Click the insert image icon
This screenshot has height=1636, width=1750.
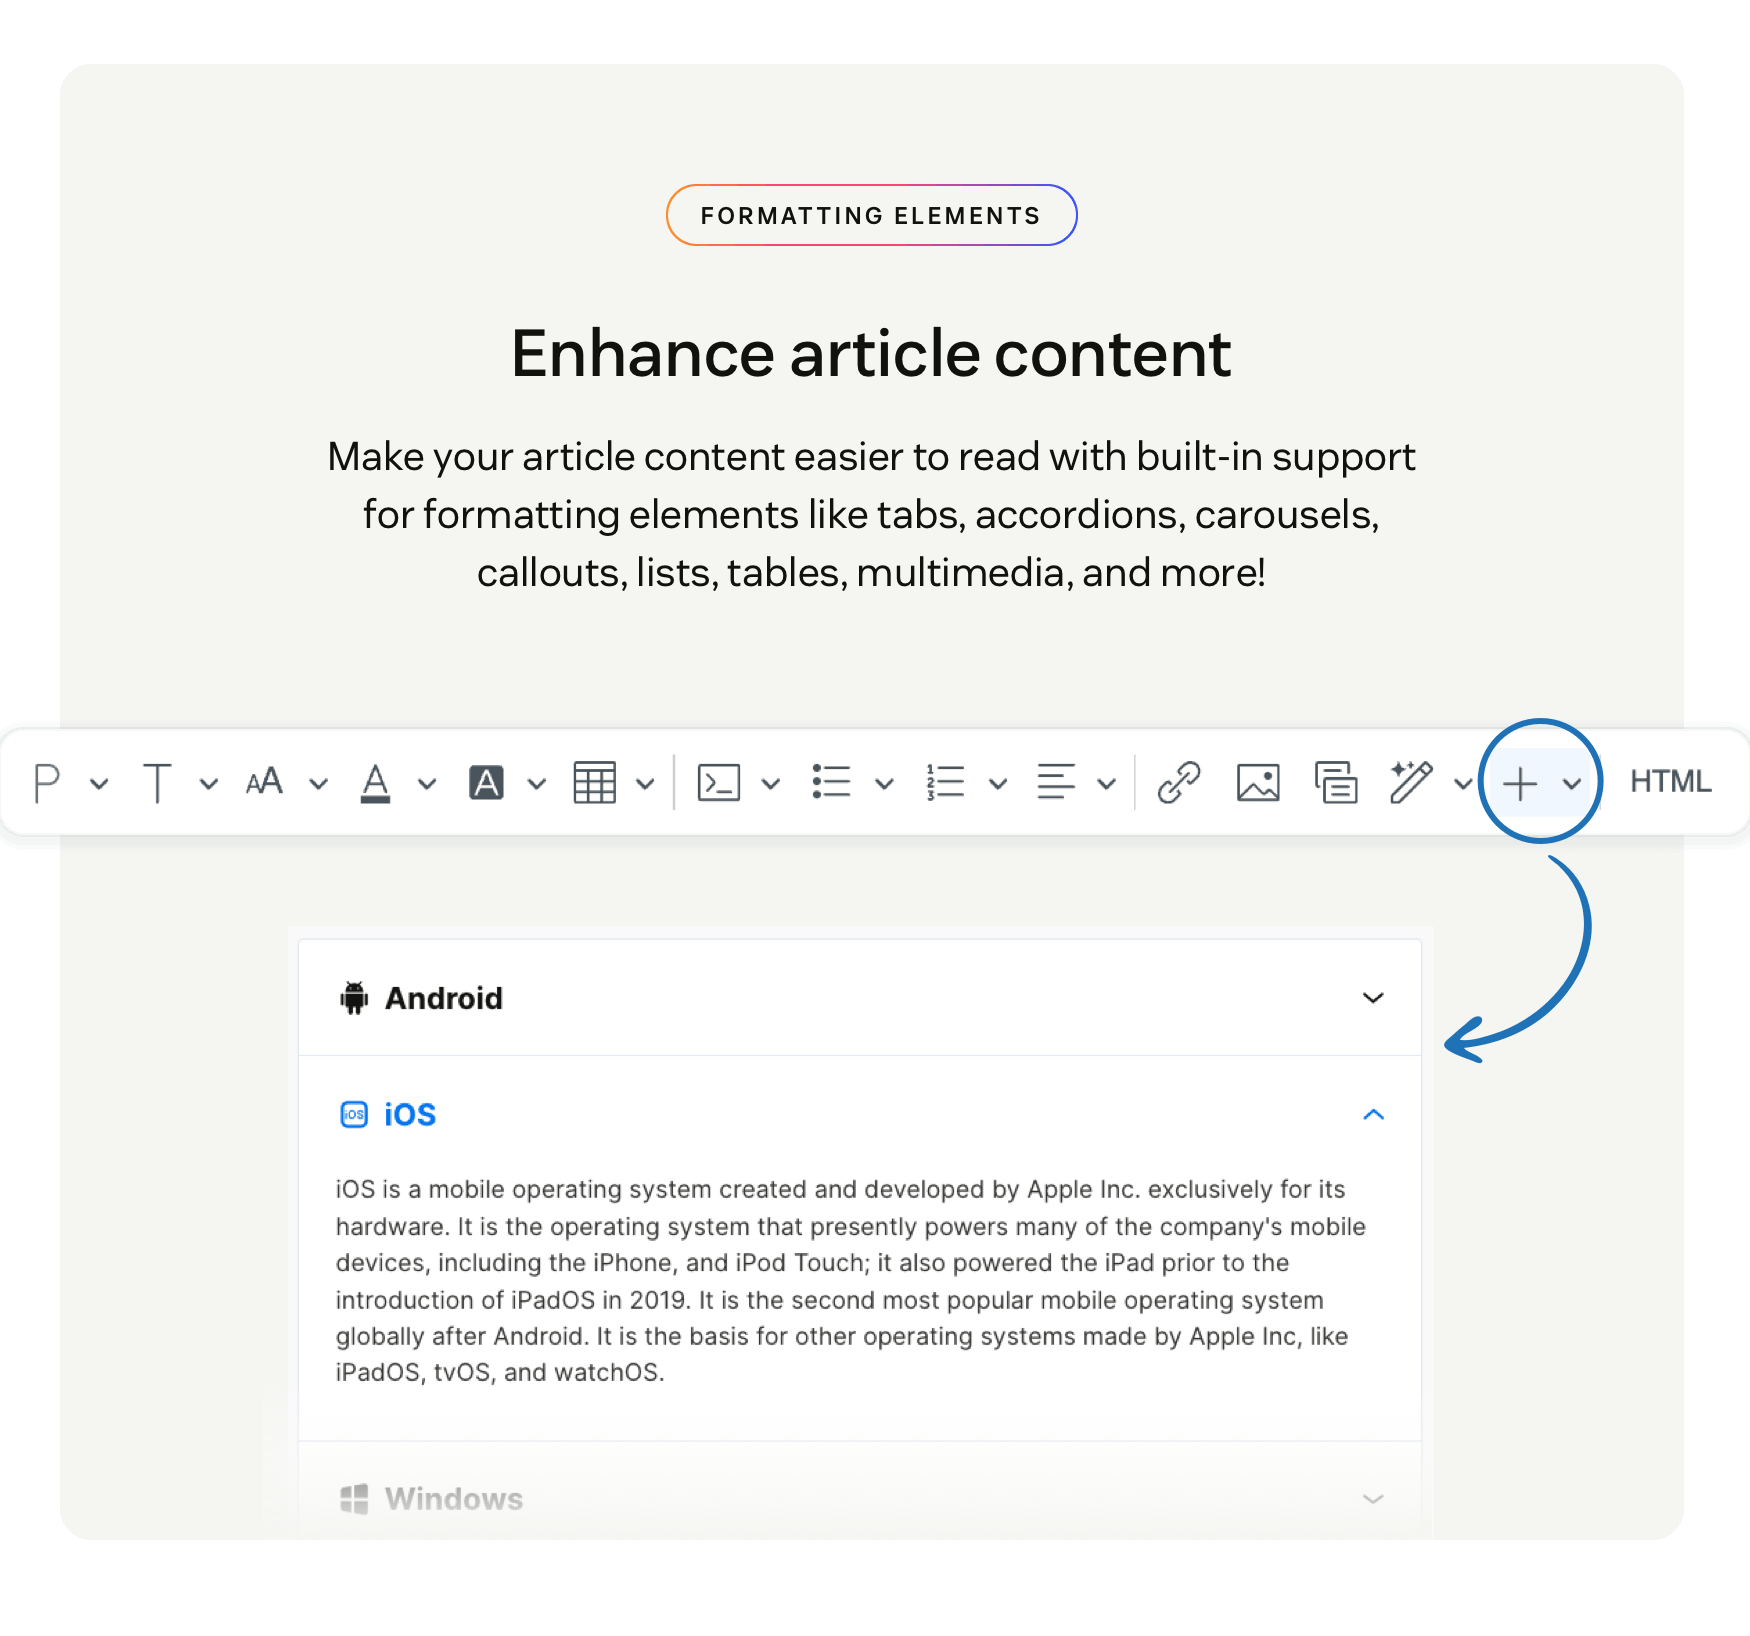tap(1258, 782)
